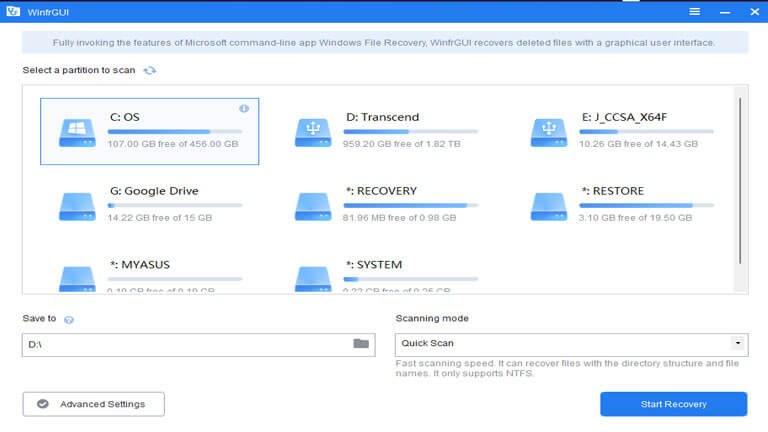Select the SYSTEM partition disk icon
The image size is (768, 432).
tap(313, 279)
